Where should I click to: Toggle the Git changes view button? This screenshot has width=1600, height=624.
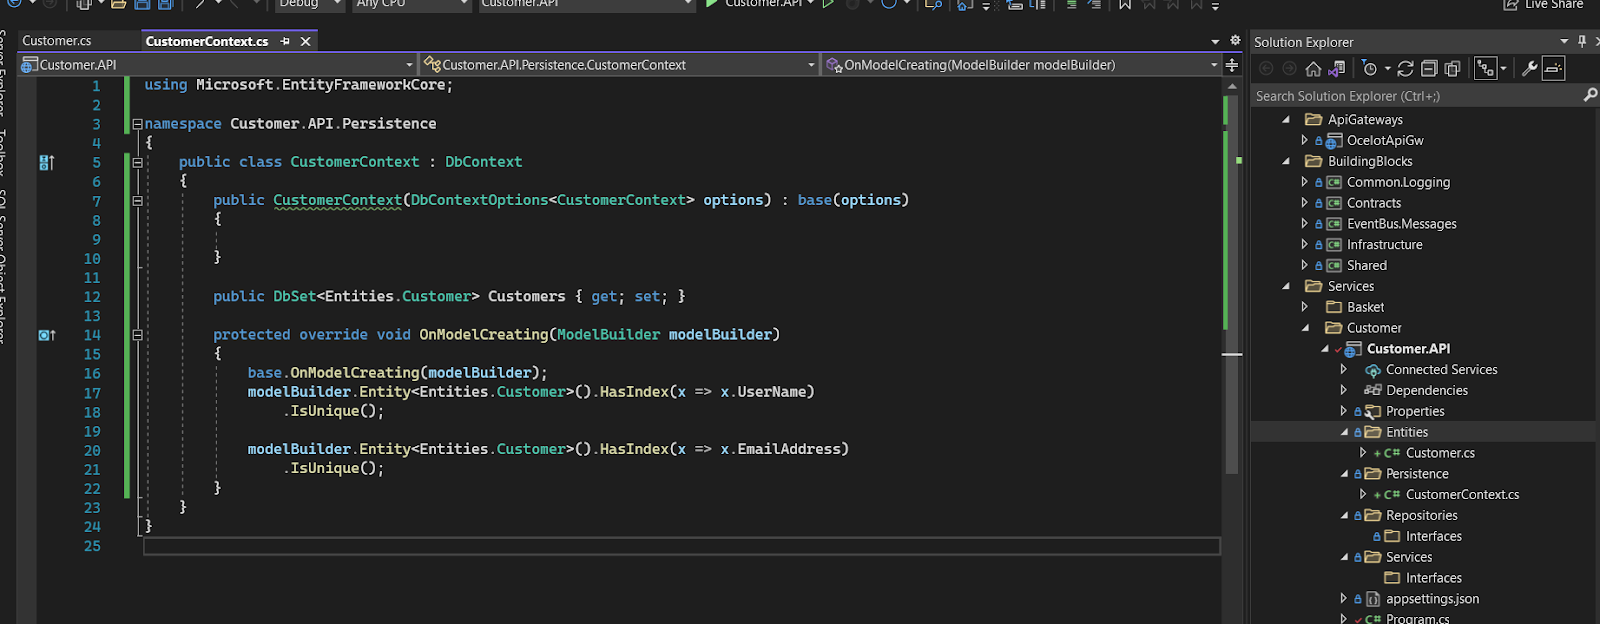pyautogui.click(x=1485, y=69)
